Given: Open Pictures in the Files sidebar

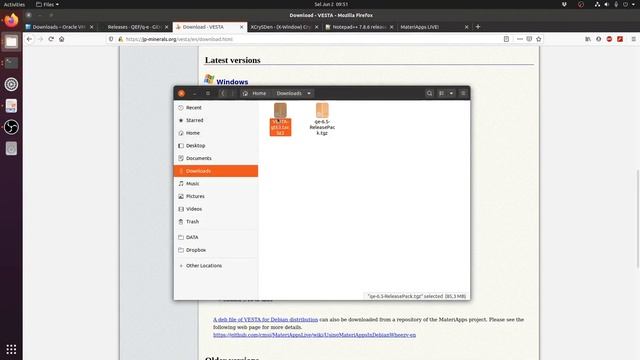Looking at the screenshot, I should point(216,196).
